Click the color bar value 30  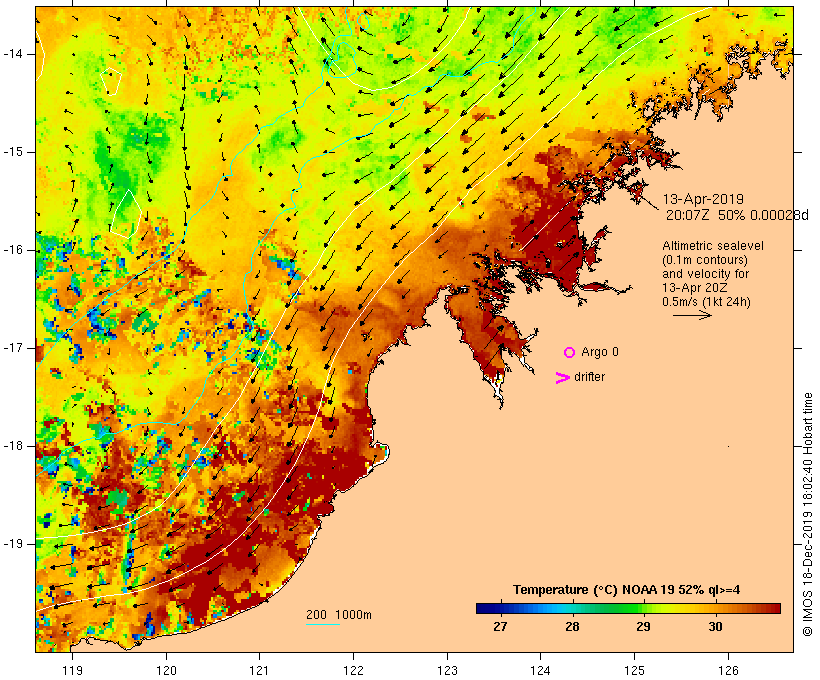(715, 627)
